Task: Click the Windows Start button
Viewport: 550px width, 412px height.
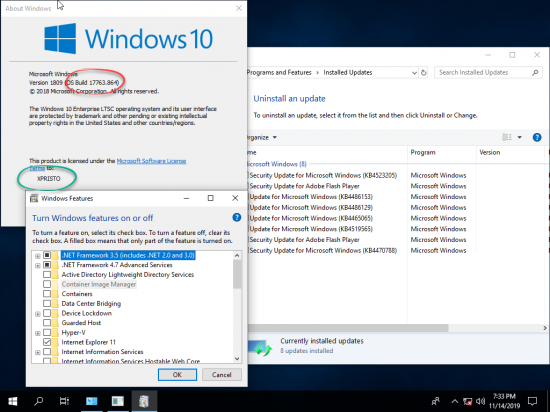Action: 13,401
